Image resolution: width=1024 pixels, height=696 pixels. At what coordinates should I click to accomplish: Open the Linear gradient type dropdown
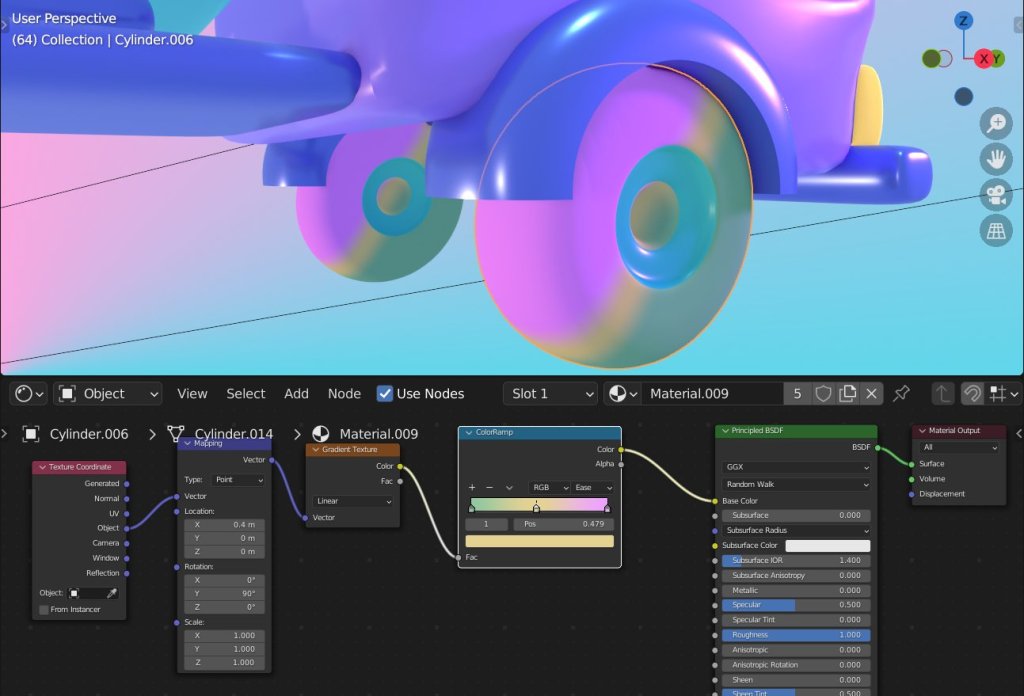[x=353, y=501]
